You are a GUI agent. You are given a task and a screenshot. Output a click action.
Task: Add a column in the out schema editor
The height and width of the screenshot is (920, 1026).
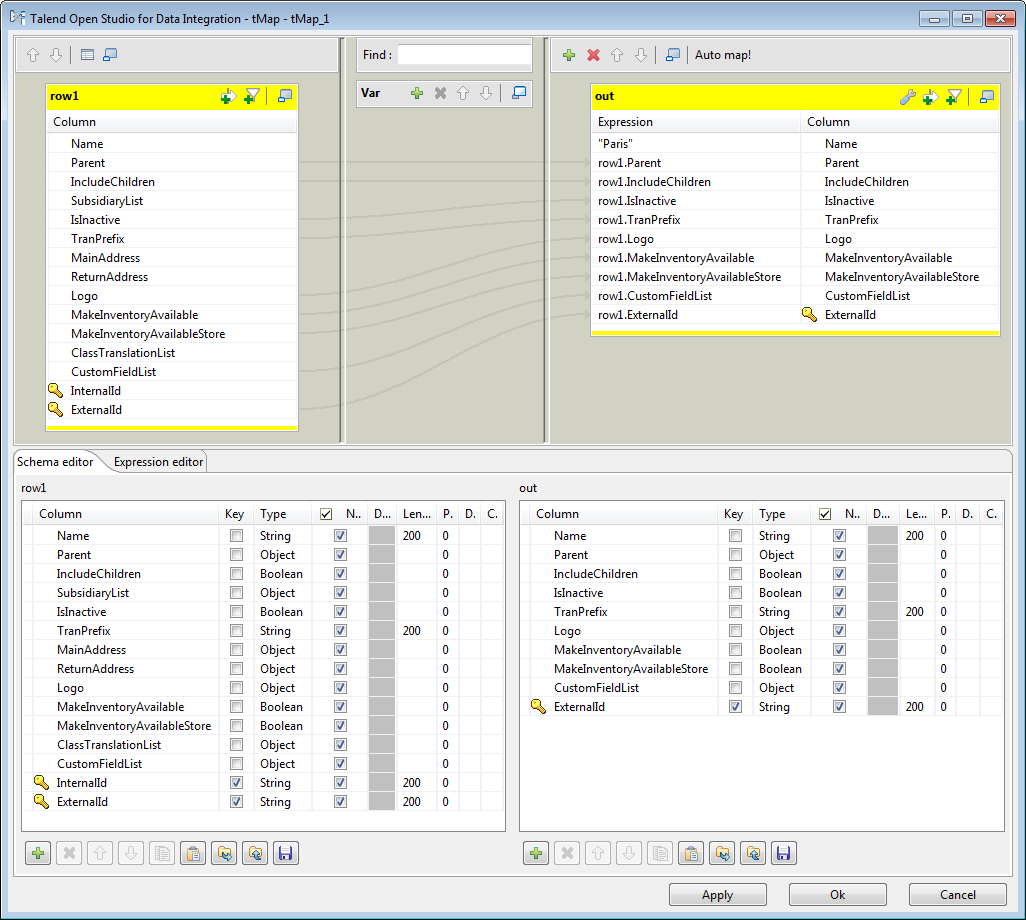pyautogui.click(x=536, y=852)
